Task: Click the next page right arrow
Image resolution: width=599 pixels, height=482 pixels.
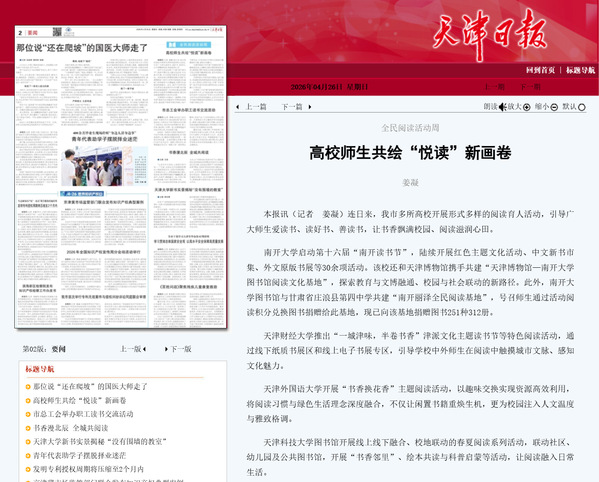Action: (166, 349)
